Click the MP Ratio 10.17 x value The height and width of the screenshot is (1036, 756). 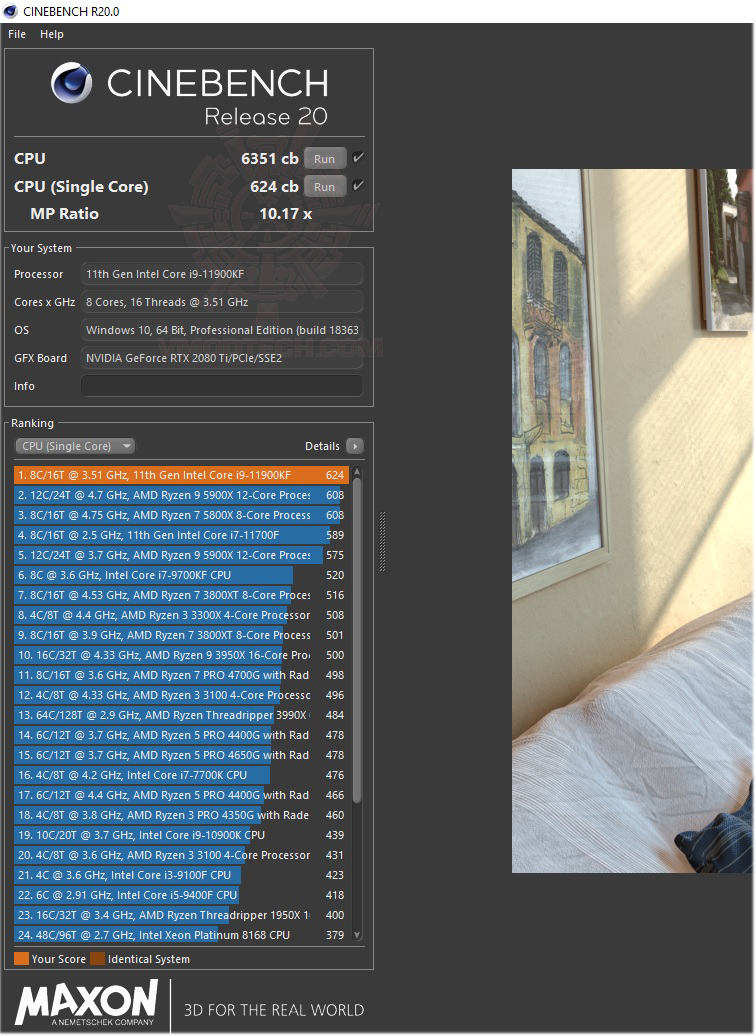(x=285, y=214)
